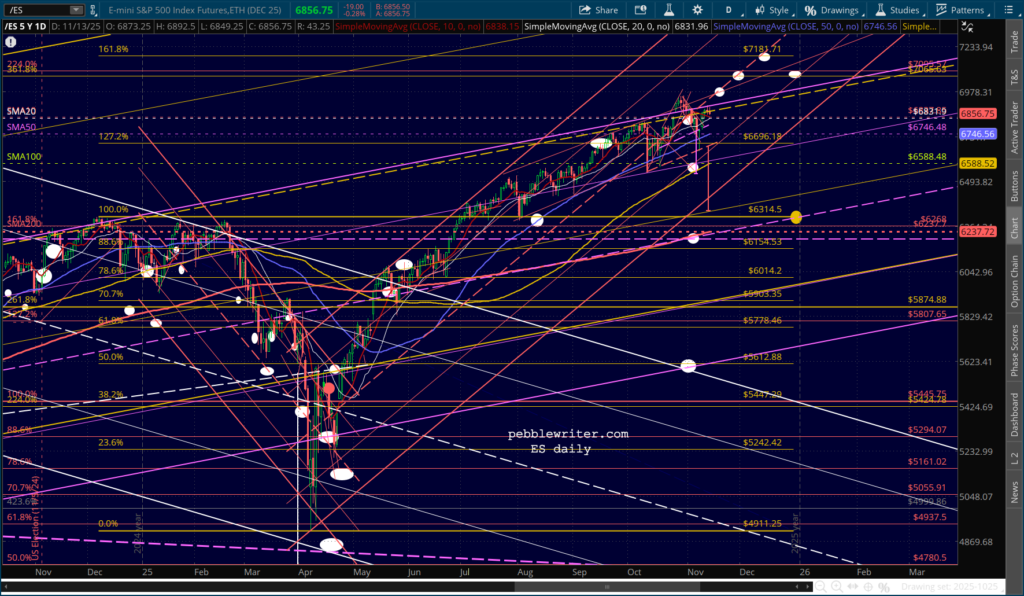This screenshot has width=1024, height=596.
Task: Switch to the Option Chain side tab
Action: [x=1014, y=281]
